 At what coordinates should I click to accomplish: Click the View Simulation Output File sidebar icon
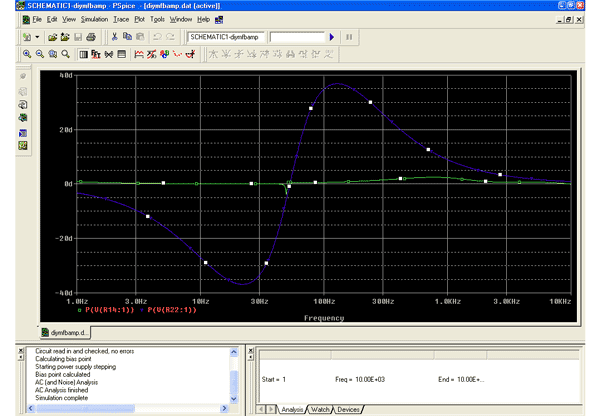(23, 104)
